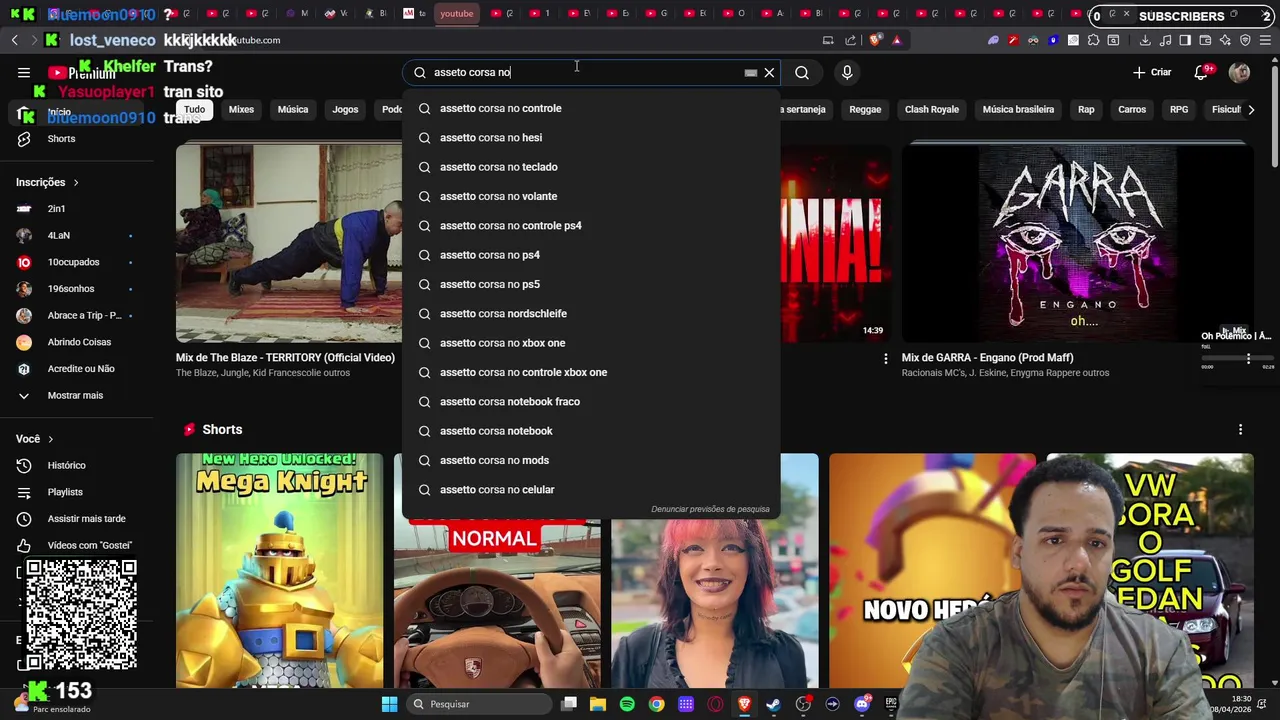The width and height of the screenshot is (1280, 720).
Task: Open the 196sonhos channel subscription
Action: (78, 289)
